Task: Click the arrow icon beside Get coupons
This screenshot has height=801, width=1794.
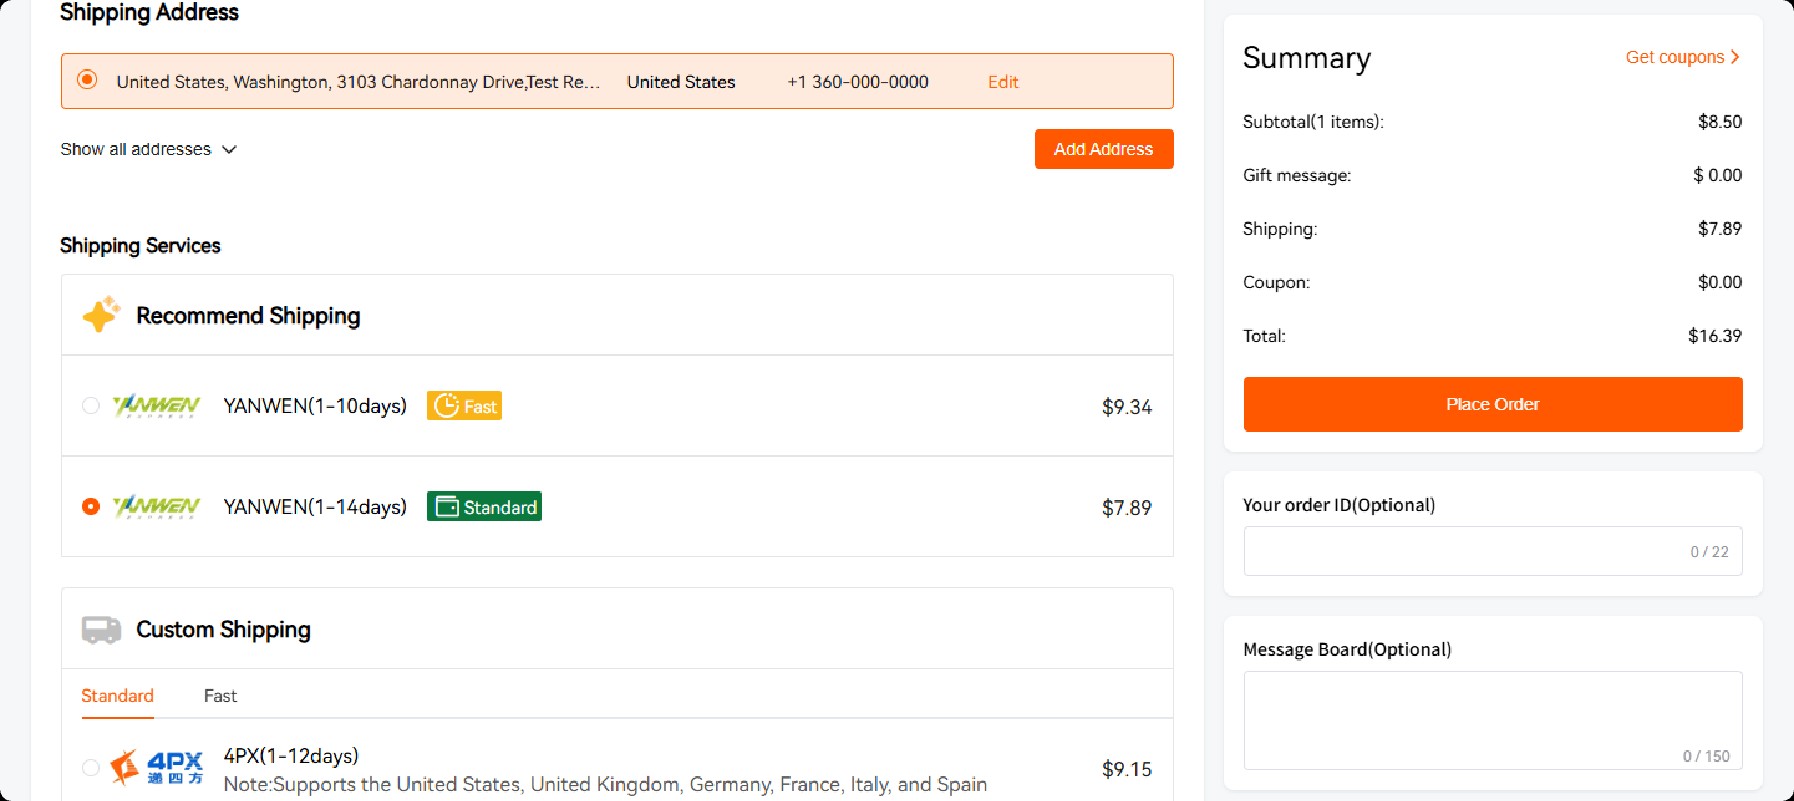Action: pos(1735,57)
